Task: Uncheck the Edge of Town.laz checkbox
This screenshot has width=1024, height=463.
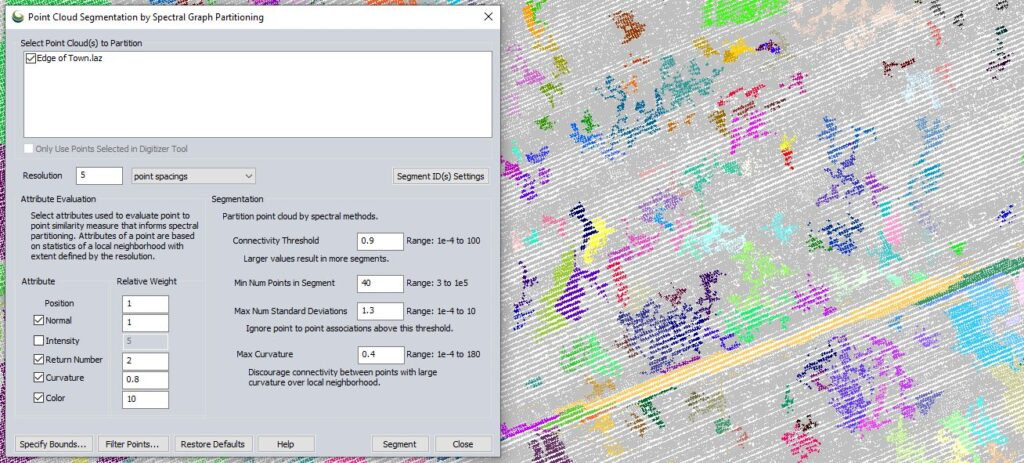Action: tap(31, 59)
